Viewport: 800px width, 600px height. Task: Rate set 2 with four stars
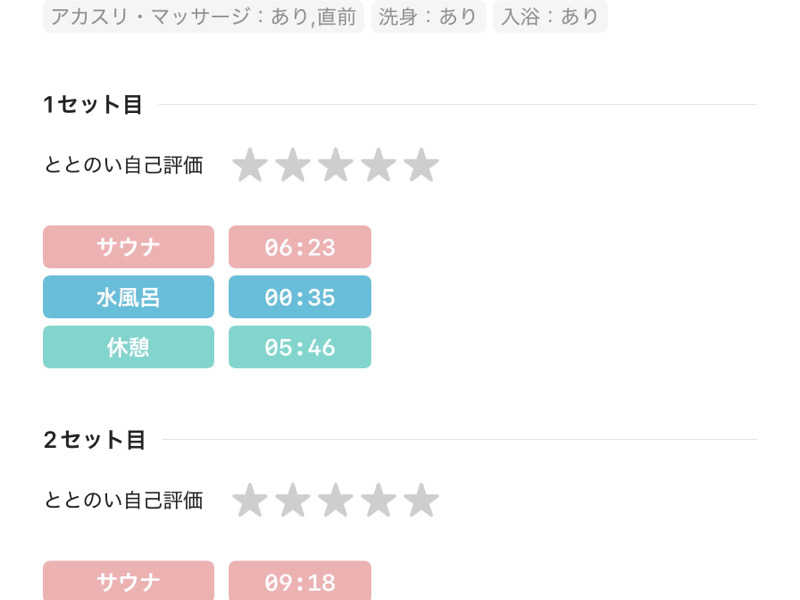[378, 500]
